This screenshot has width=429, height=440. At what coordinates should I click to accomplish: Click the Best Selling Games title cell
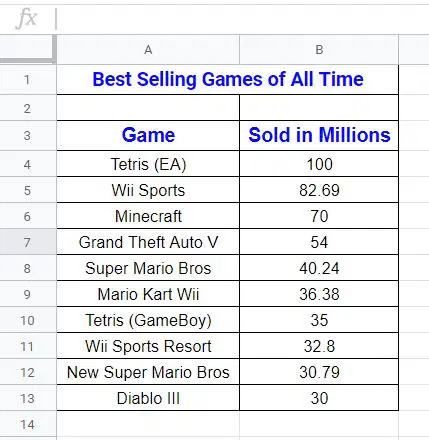[x=228, y=80]
